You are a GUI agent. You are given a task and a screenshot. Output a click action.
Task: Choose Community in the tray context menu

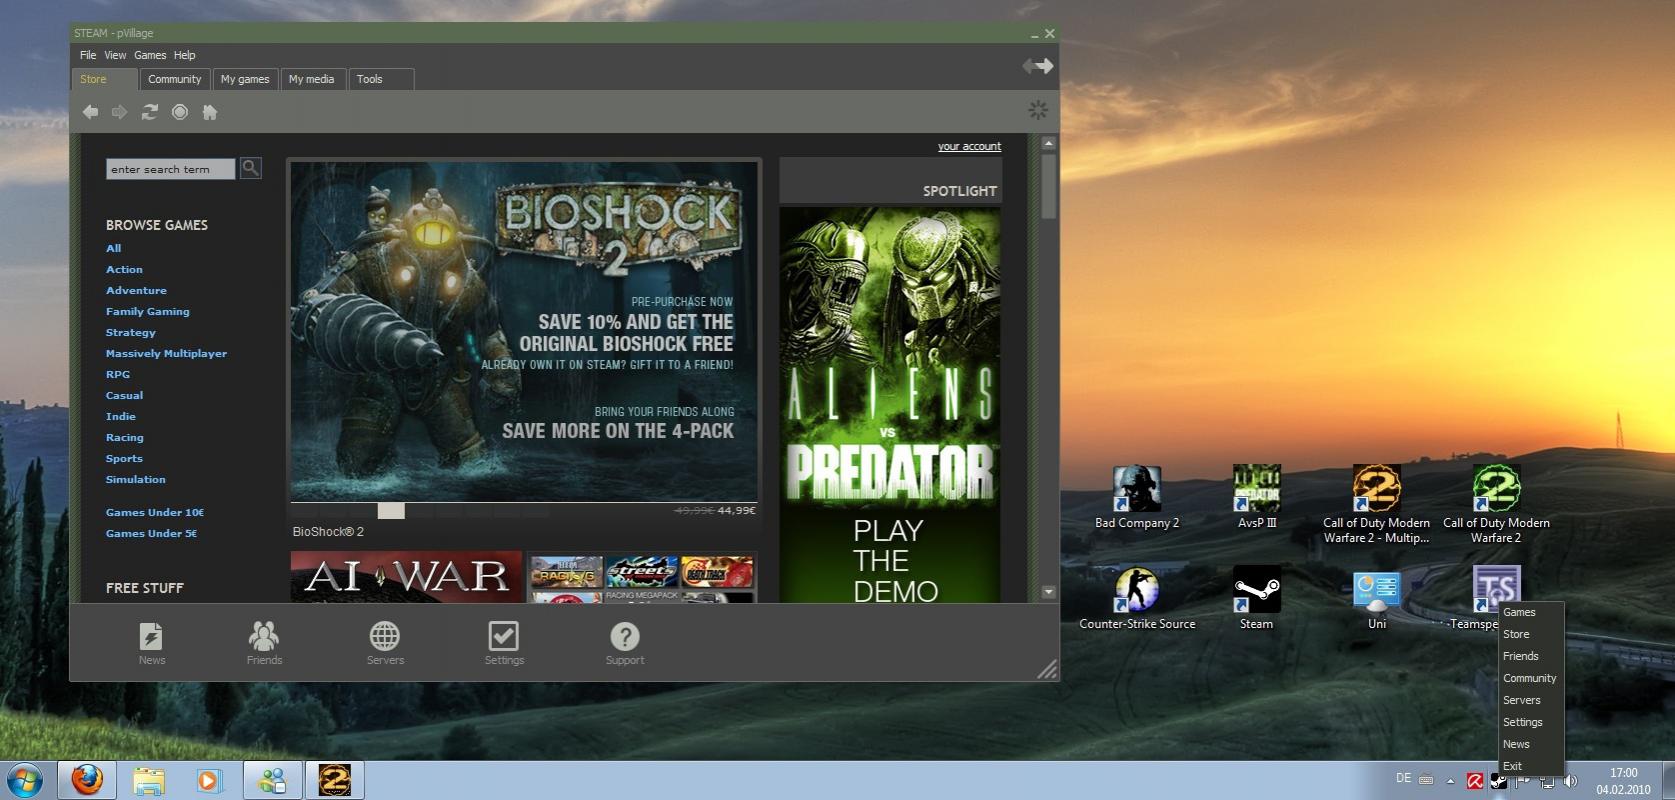coord(1530,678)
